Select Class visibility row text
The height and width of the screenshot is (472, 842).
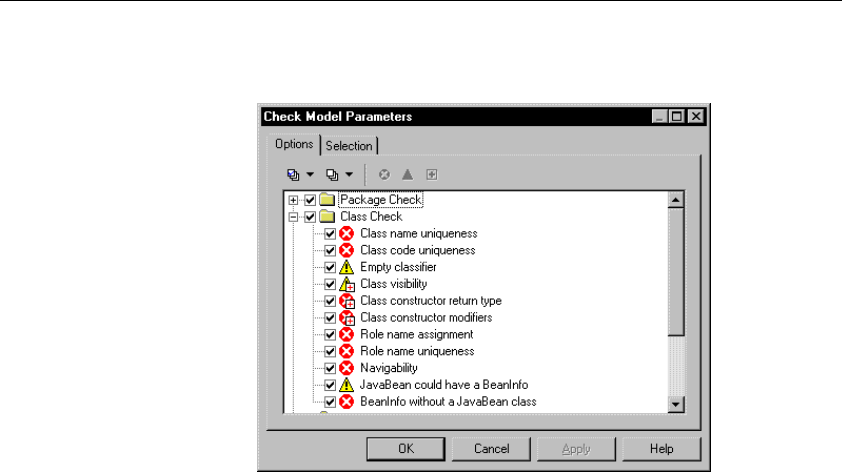[x=394, y=284]
